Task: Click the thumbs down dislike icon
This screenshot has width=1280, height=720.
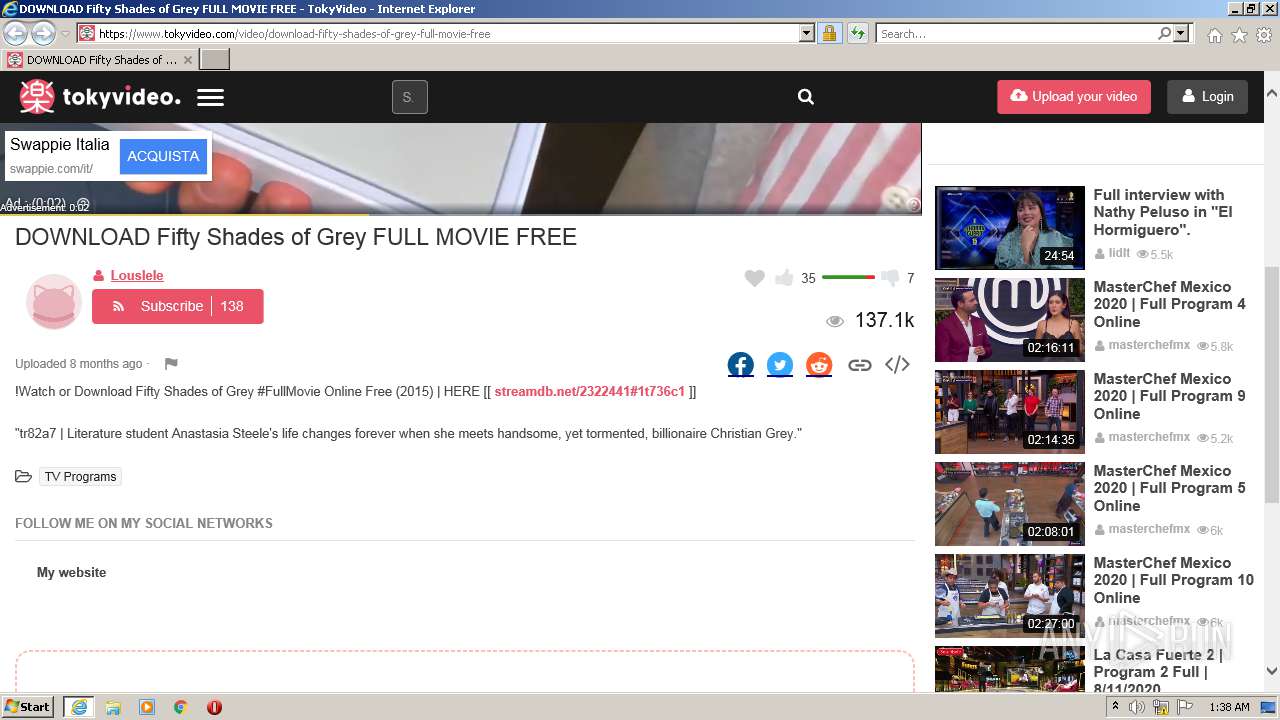Action: click(890, 278)
